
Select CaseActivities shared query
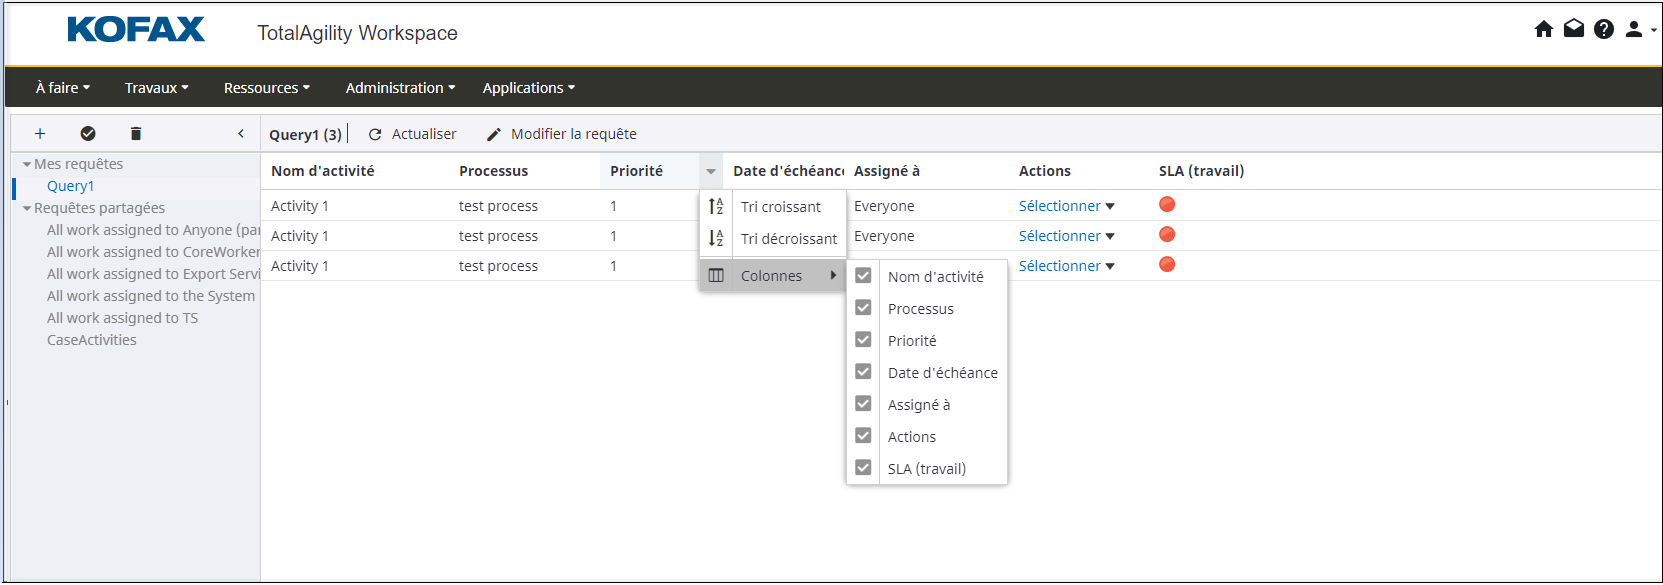[92, 340]
